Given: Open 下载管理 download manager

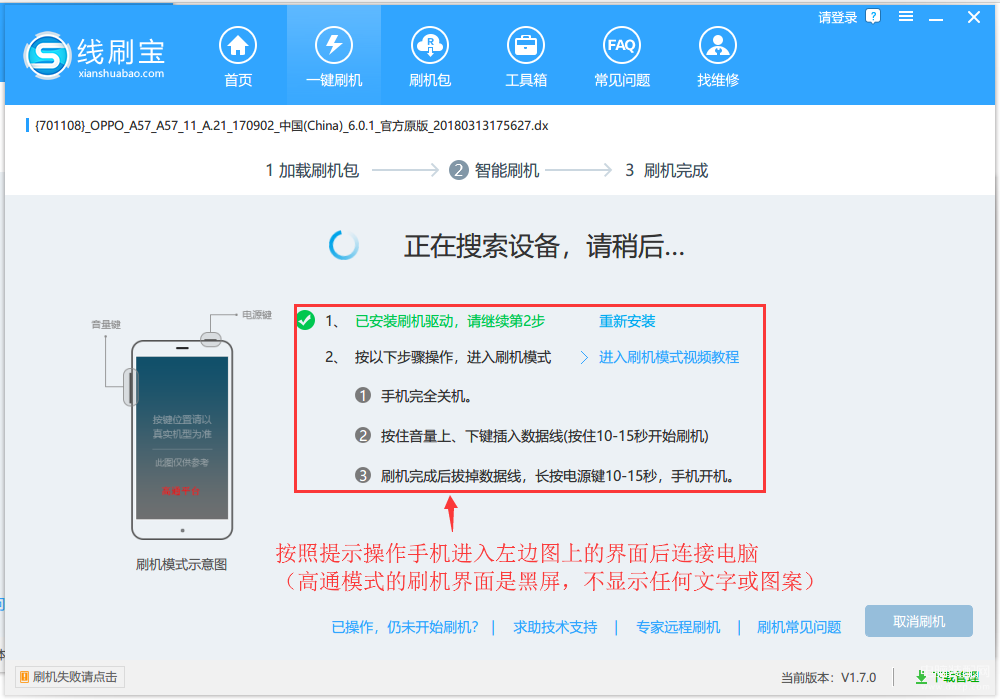Looking at the screenshot, I should click(948, 677).
